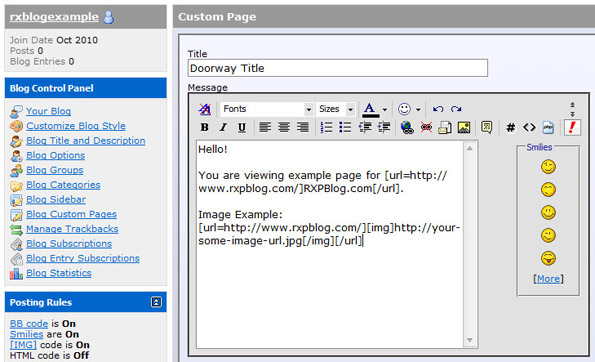Viewport: 595px width, 362px height.
Task: Wrap selection in PHP tags icon
Action: (x=548, y=127)
